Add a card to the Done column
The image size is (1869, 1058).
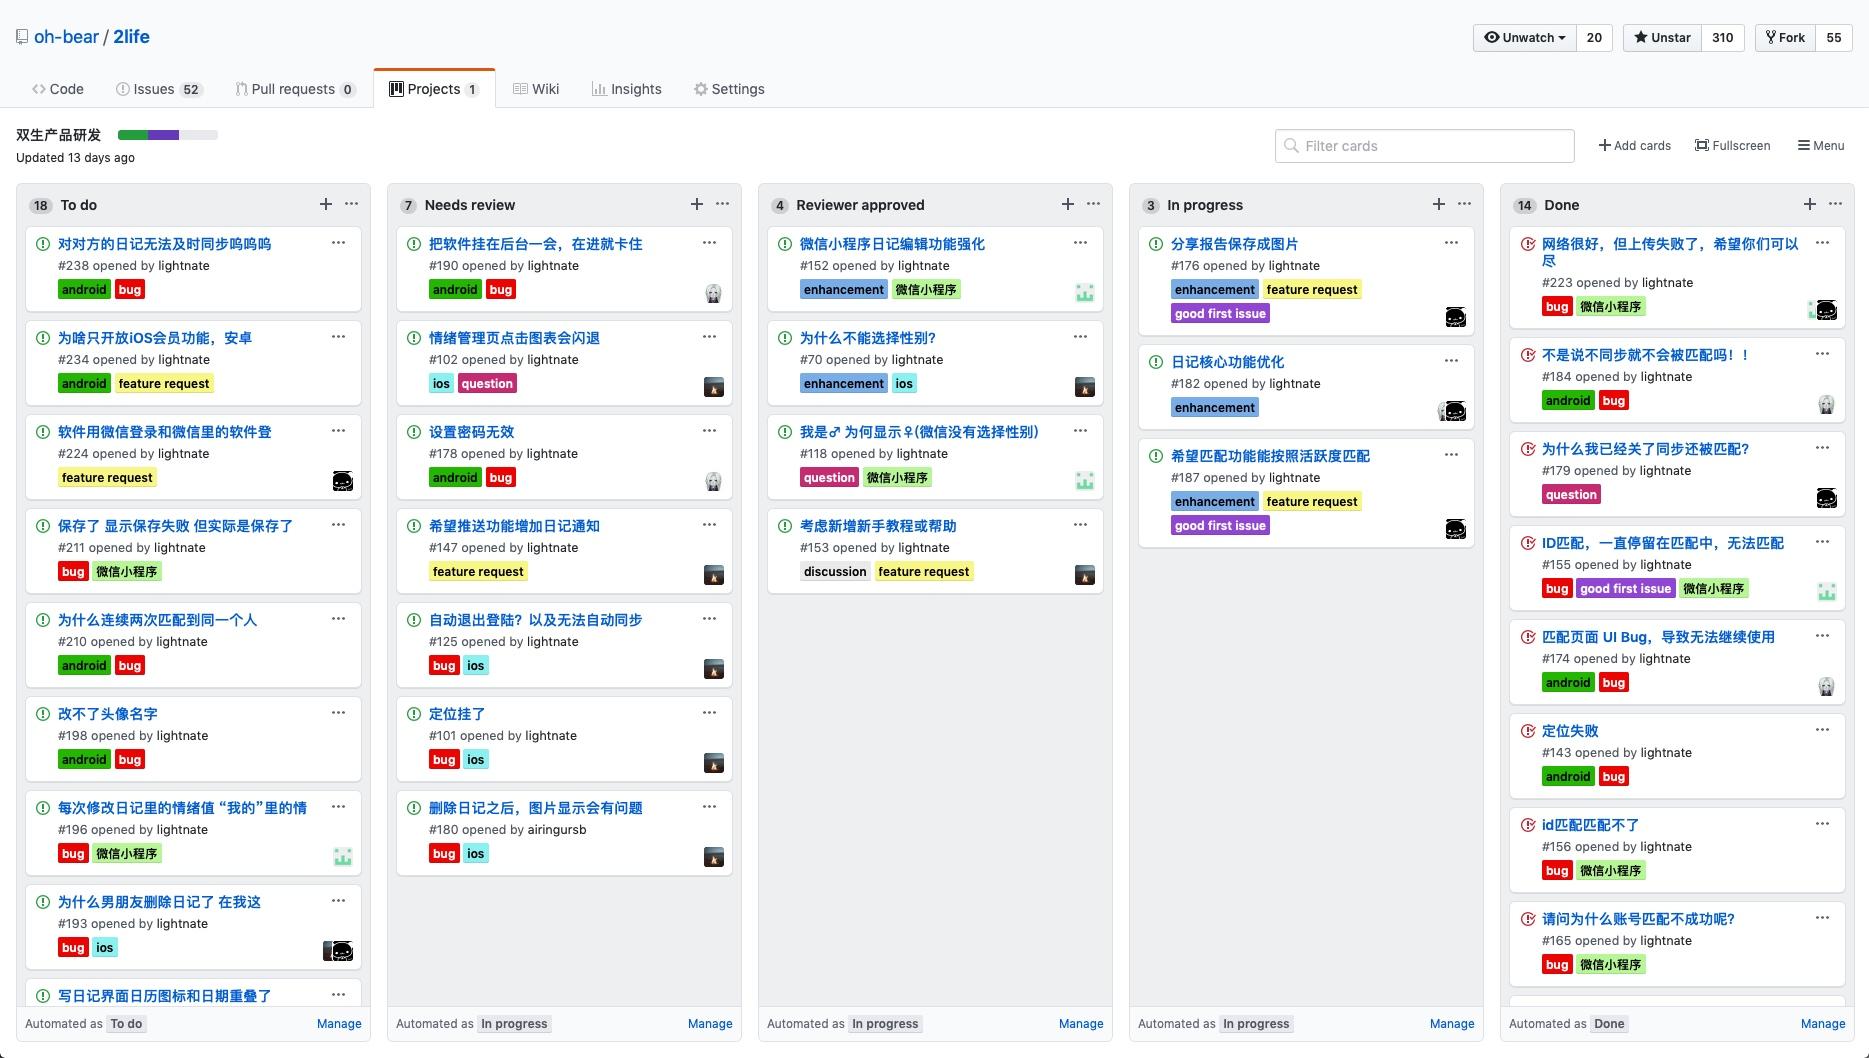[x=1810, y=204]
